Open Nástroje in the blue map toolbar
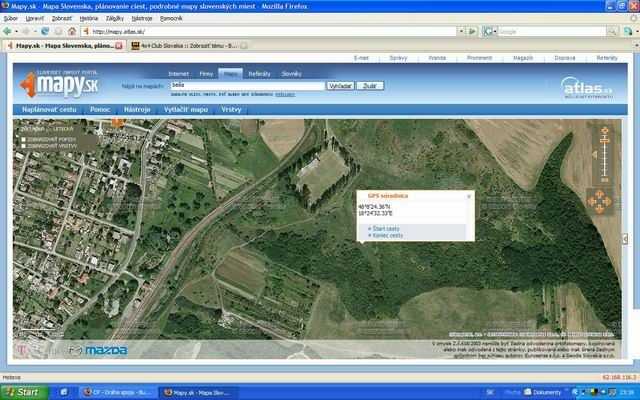Screen dimensions: 640x400 coord(137,109)
